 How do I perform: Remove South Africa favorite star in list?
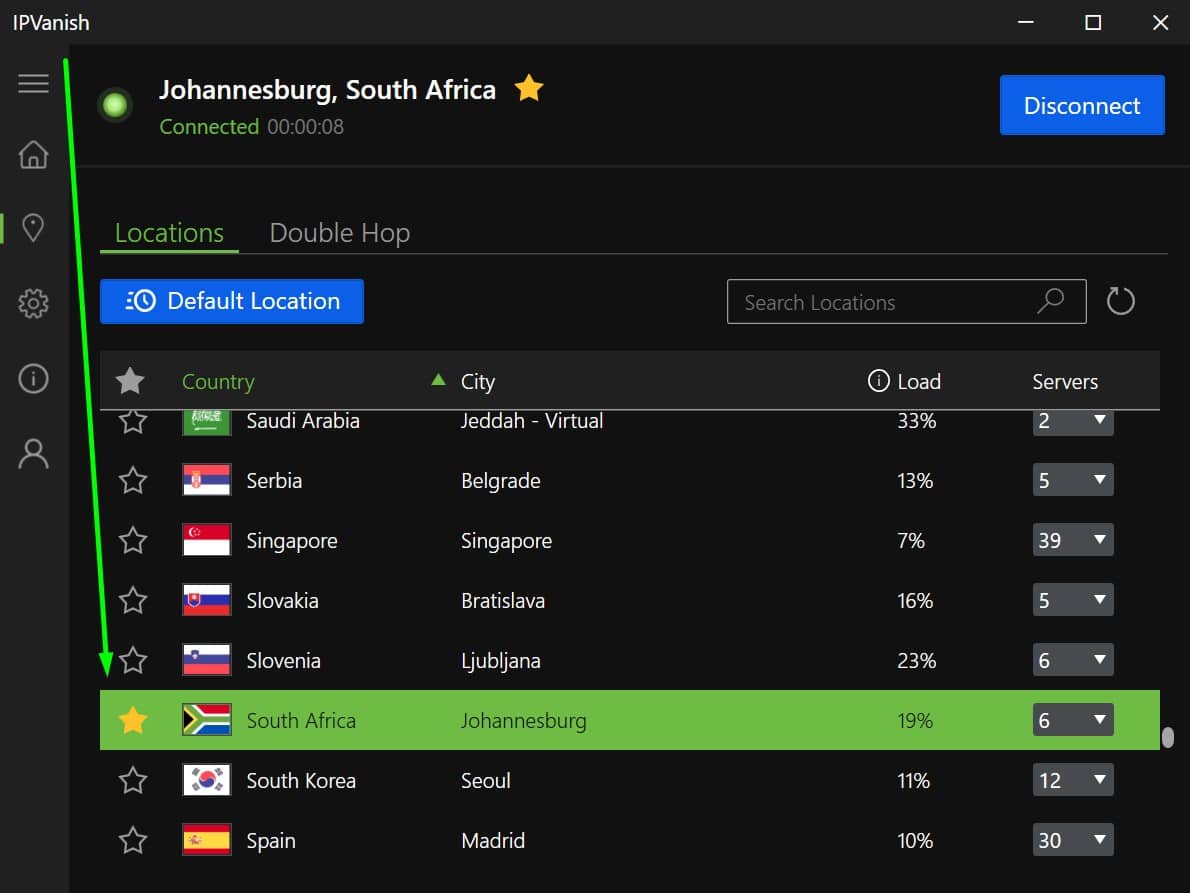pos(133,720)
